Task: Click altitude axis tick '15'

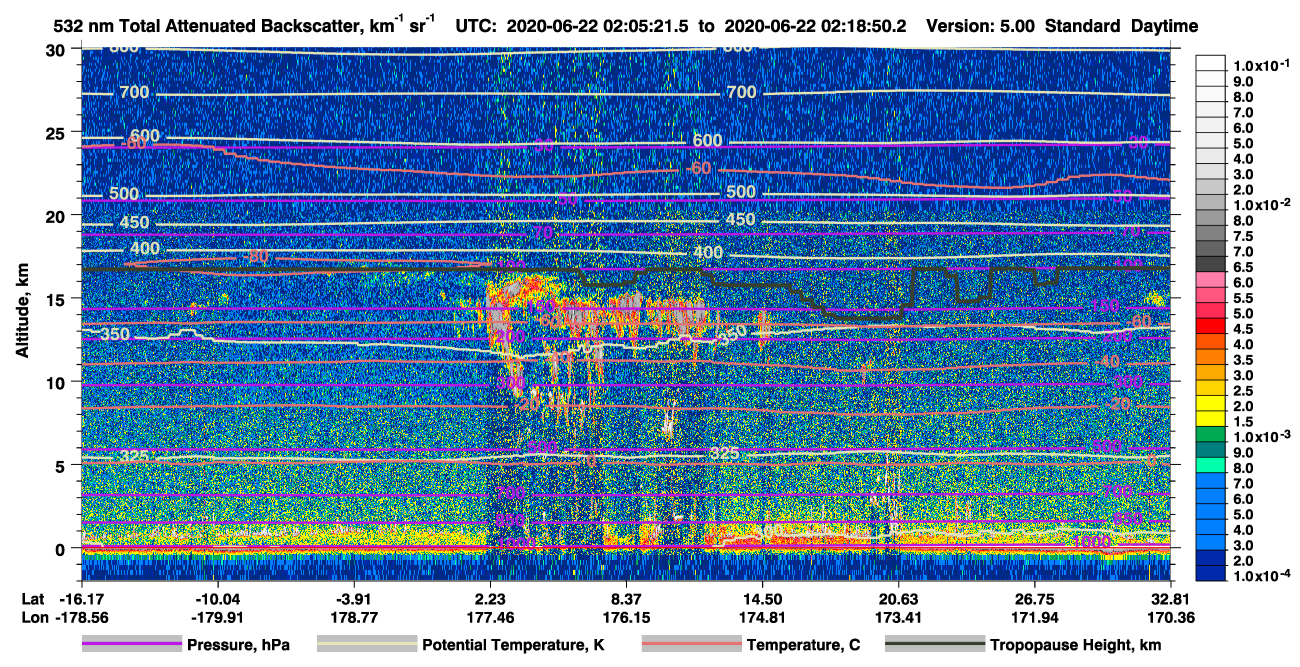Action: pos(56,299)
